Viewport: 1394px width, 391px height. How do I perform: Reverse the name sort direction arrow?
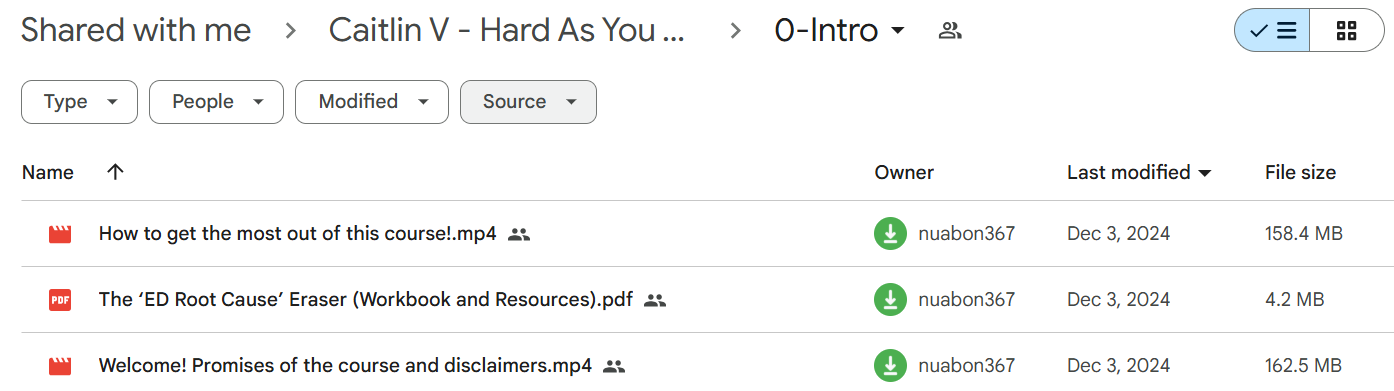click(x=115, y=172)
